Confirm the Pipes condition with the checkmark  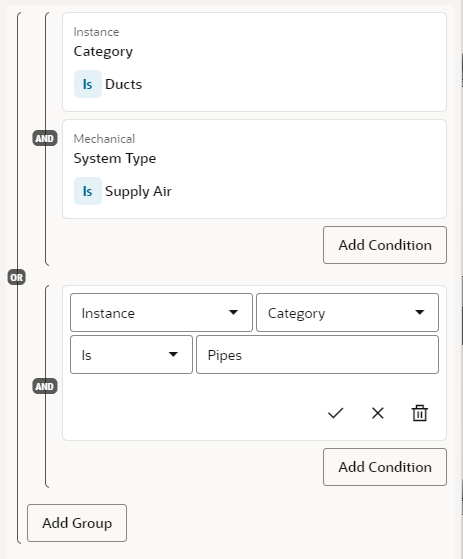[335, 413]
